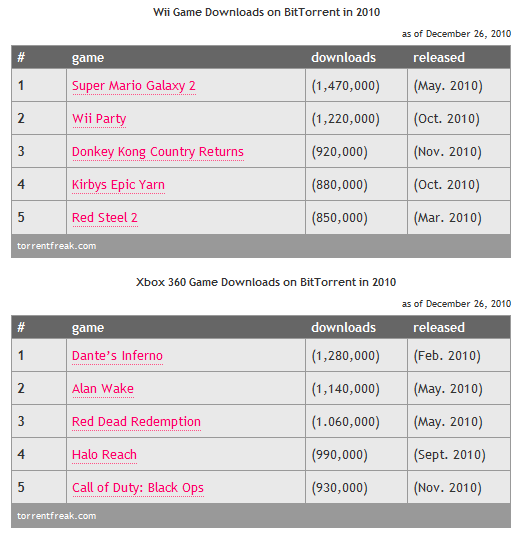520x535 pixels.
Task: Follow the Alan Wake link
Action: click(103, 389)
